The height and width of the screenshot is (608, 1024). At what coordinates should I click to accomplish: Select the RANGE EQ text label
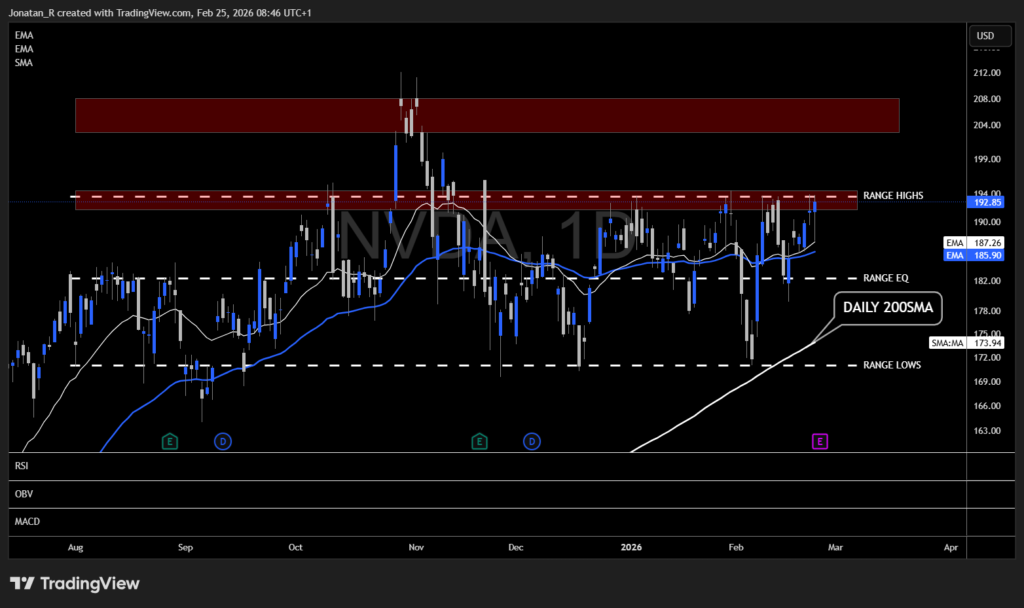click(x=885, y=278)
